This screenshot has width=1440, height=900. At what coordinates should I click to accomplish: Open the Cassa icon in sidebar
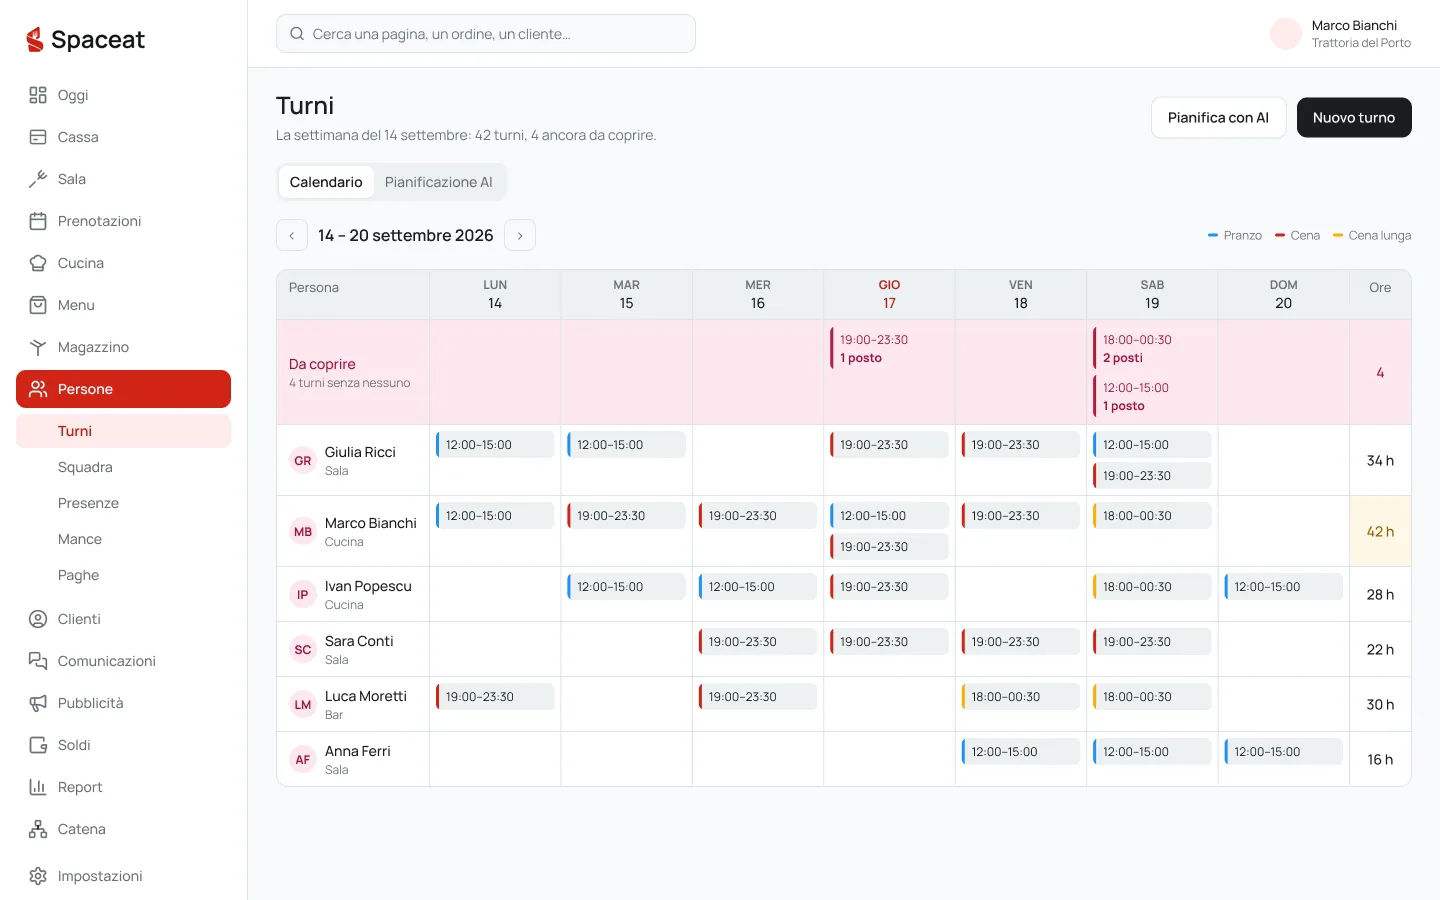pos(38,137)
